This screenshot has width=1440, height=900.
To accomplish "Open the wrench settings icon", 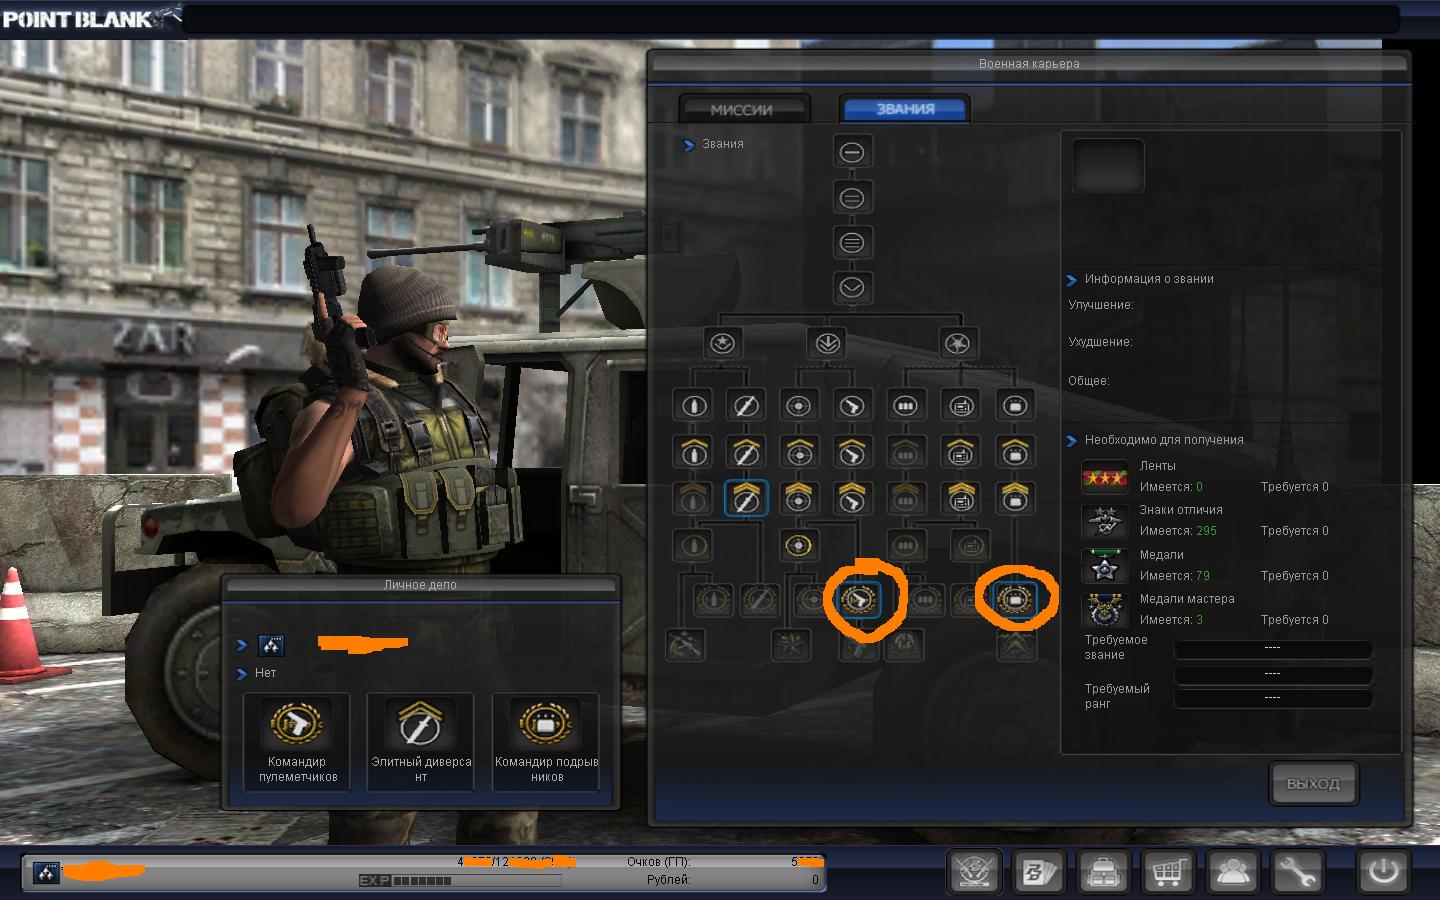I will coord(1295,872).
